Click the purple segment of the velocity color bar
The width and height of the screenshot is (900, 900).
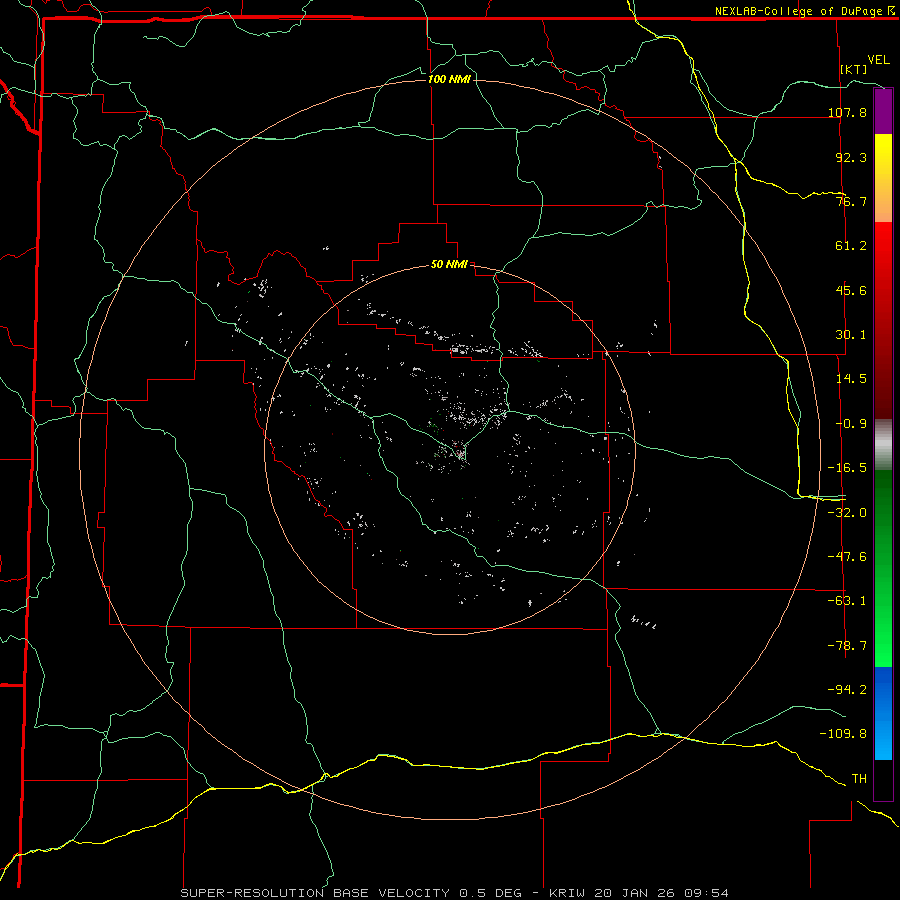click(x=883, y=112)
